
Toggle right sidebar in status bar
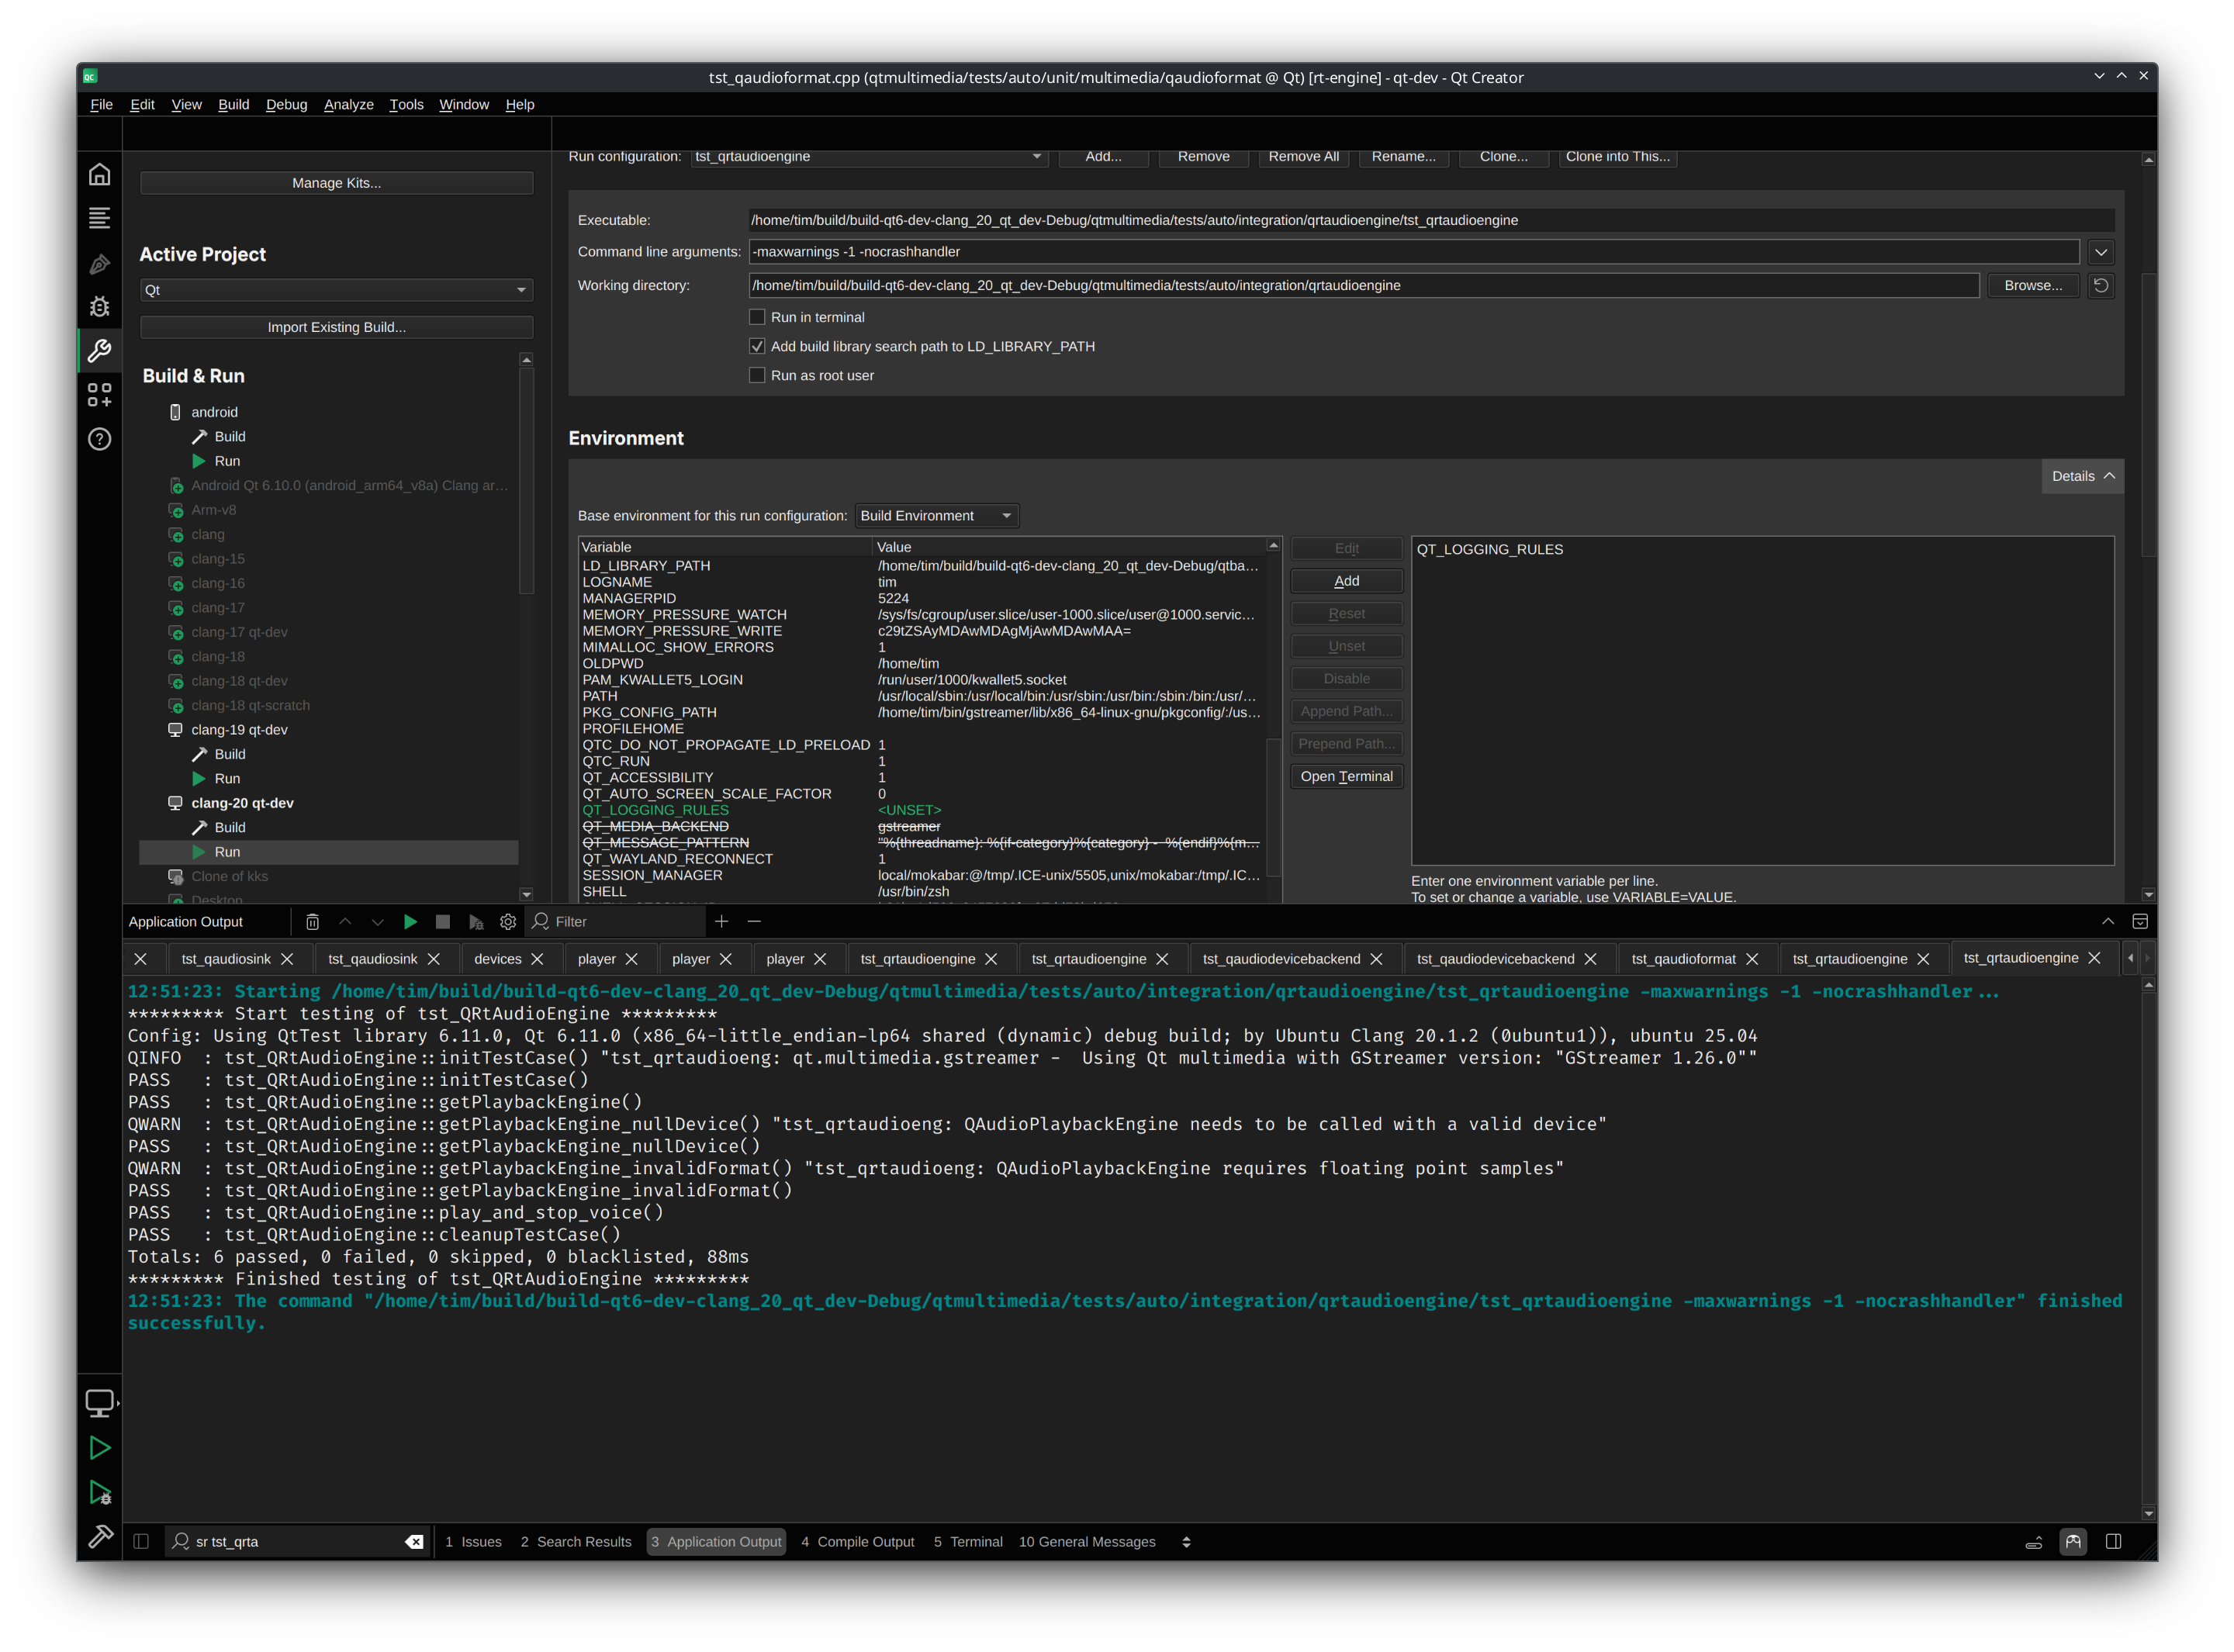tap(2114, 1542)
